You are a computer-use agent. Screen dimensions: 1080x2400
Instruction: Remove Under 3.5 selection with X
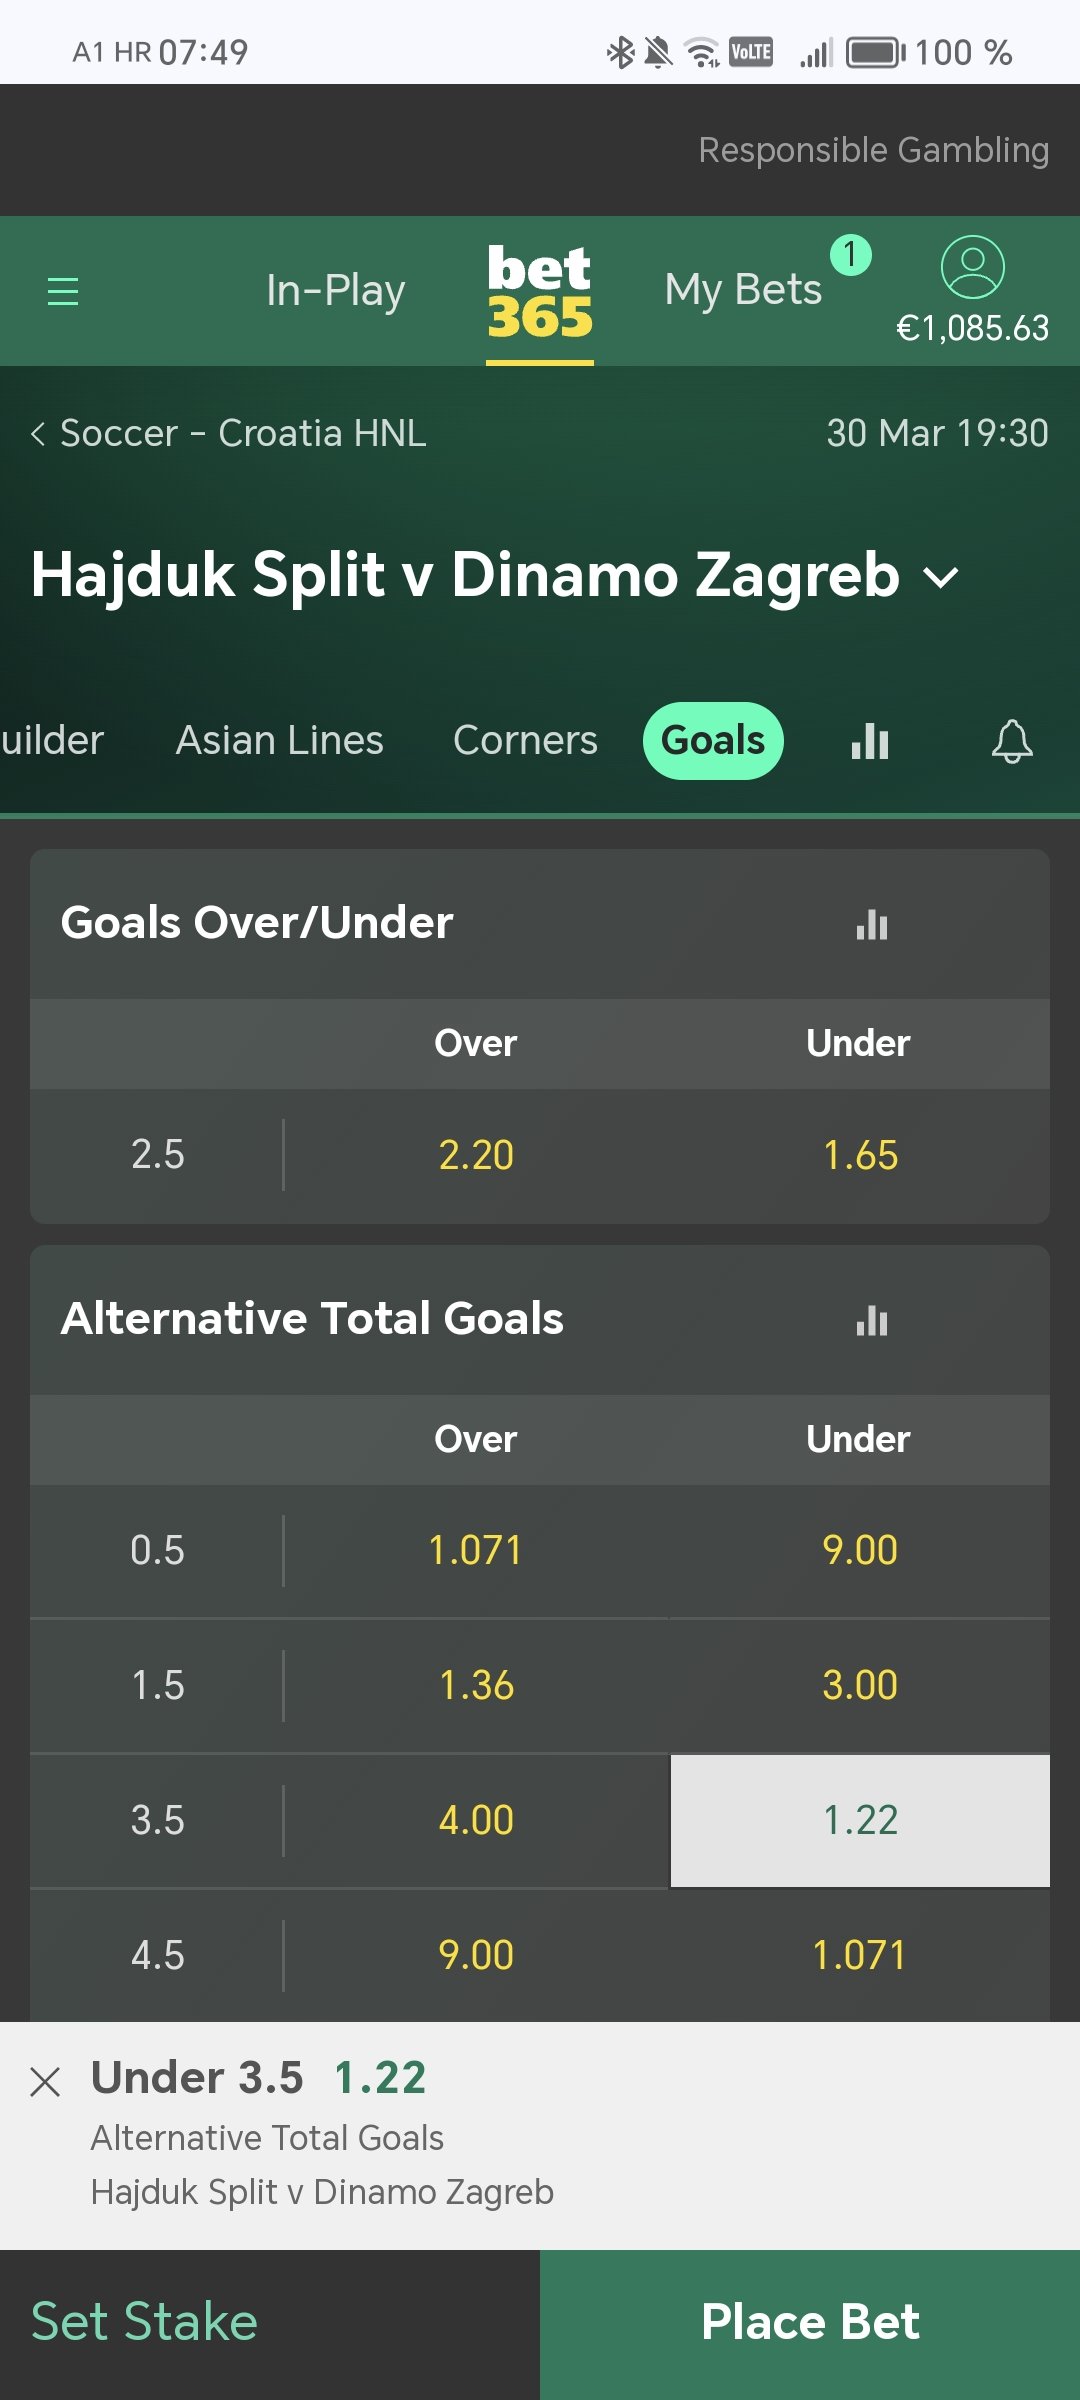point(45,2082)
